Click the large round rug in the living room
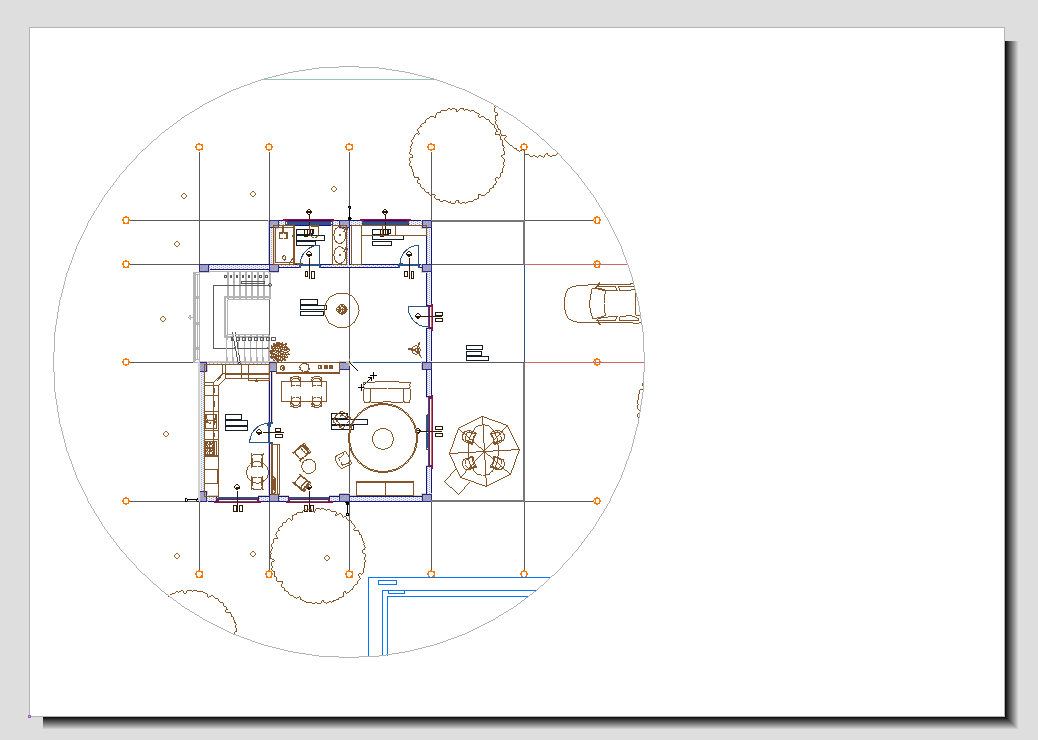The height and width of the screenshot is (740, 1038). point(383,438)
